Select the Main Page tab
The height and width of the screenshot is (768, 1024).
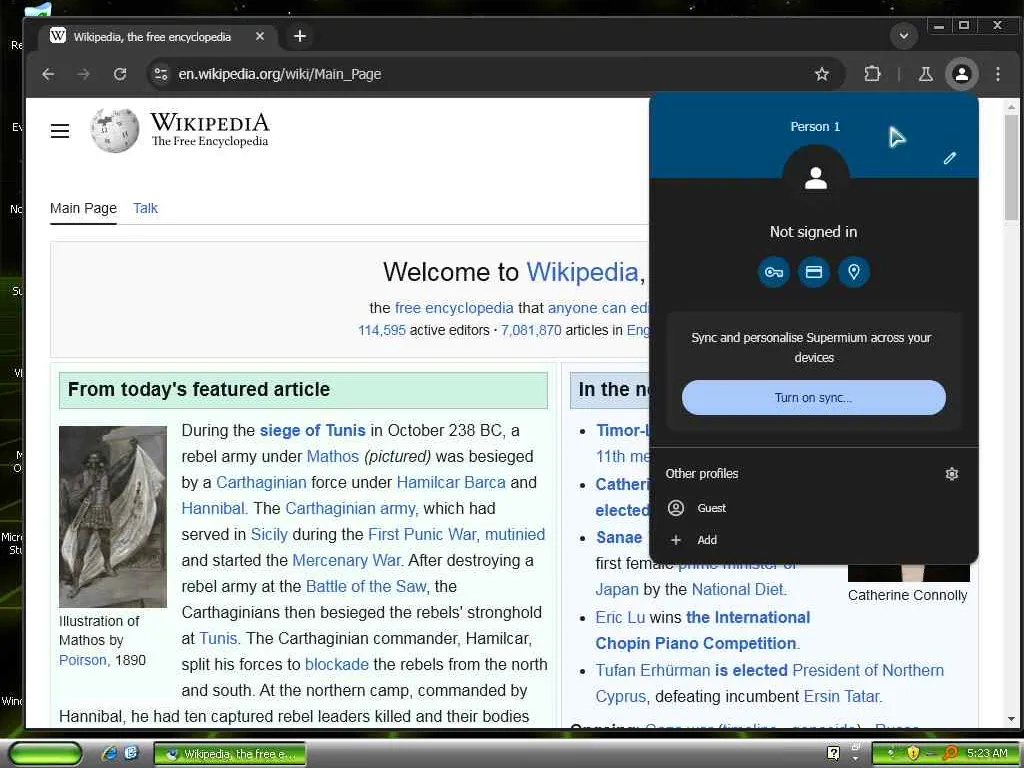(x=83, y=208)
